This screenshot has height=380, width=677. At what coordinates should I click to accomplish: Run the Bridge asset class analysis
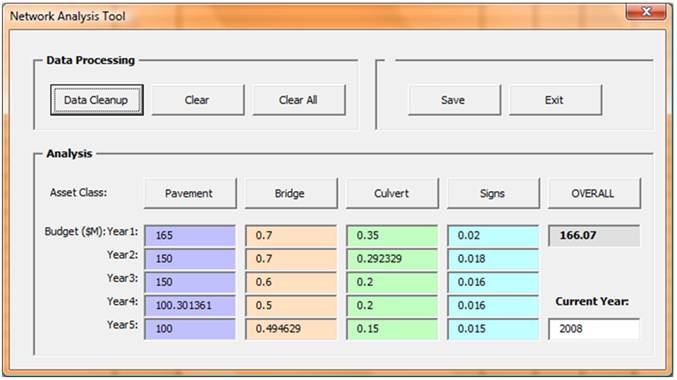291,193
